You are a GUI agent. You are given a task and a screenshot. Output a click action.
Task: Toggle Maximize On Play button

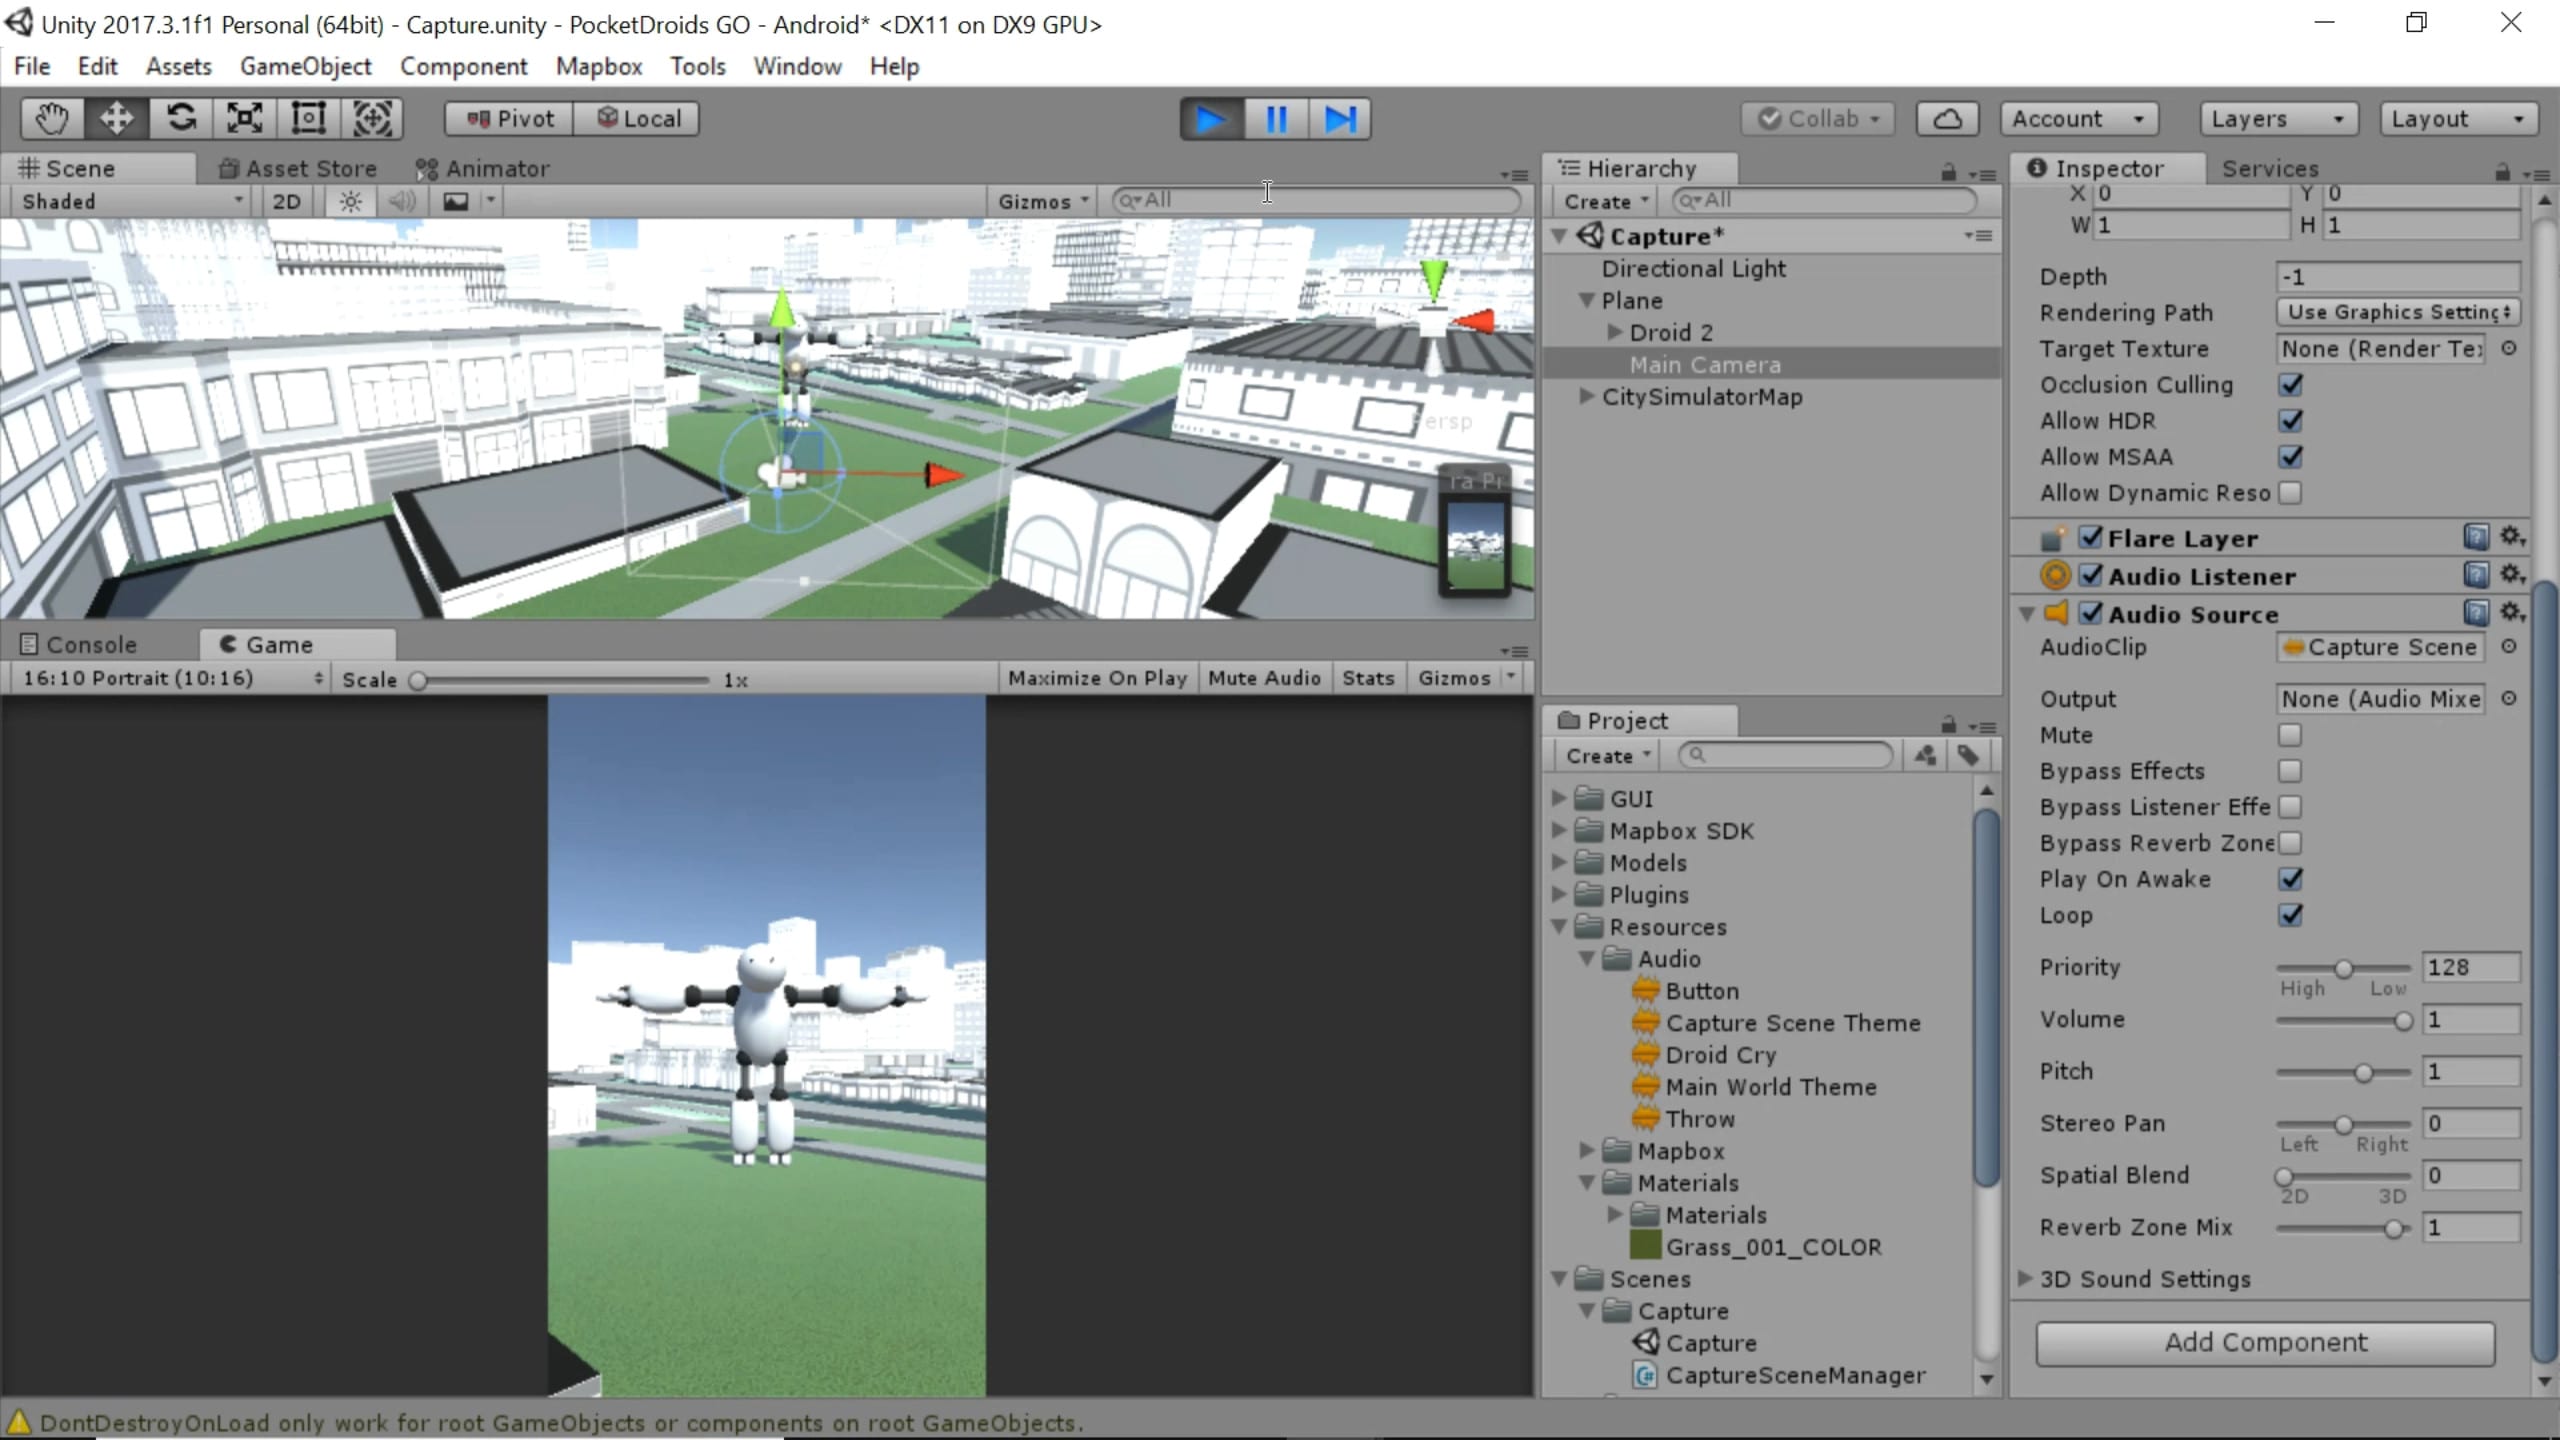pos(1097,678)
